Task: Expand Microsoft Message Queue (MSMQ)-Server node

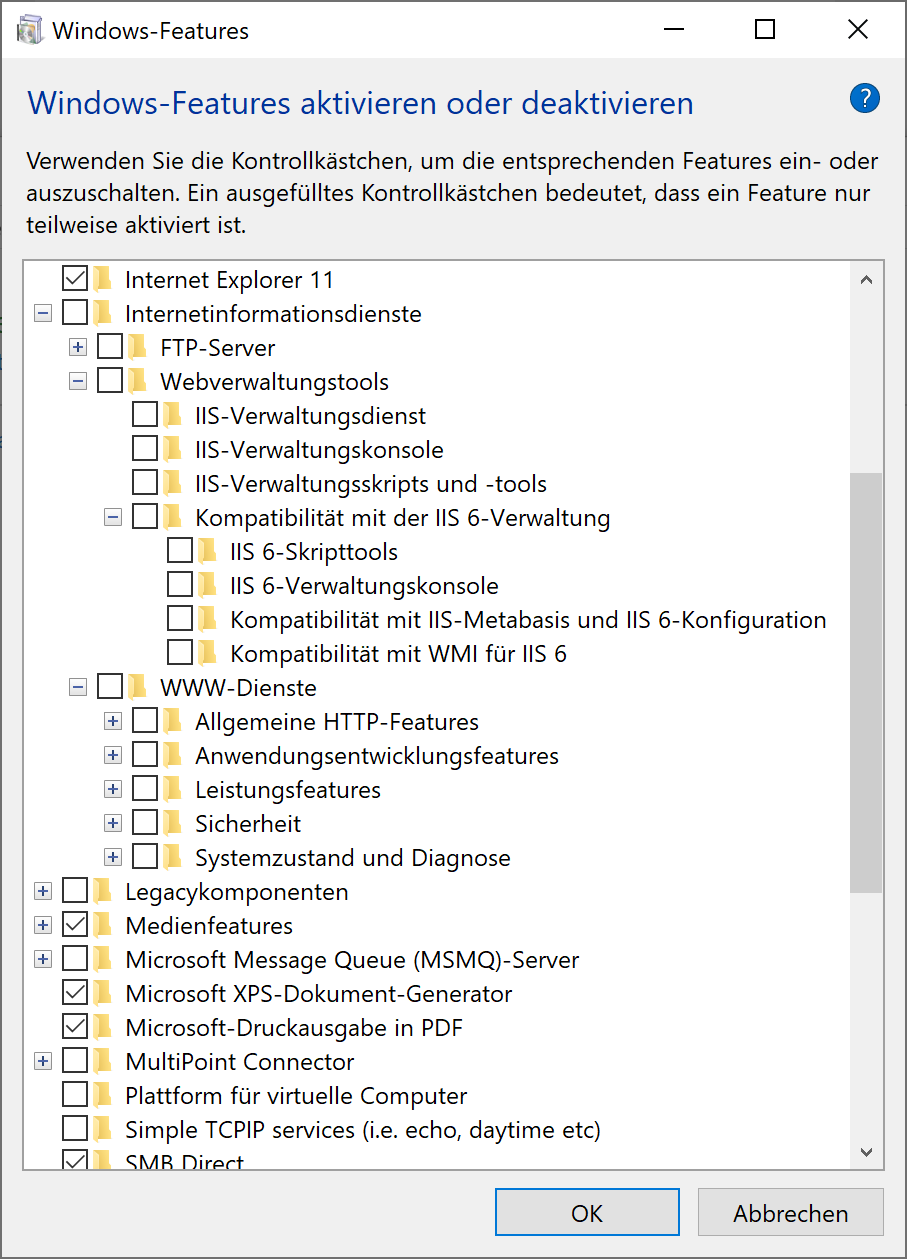Action: 43,960
